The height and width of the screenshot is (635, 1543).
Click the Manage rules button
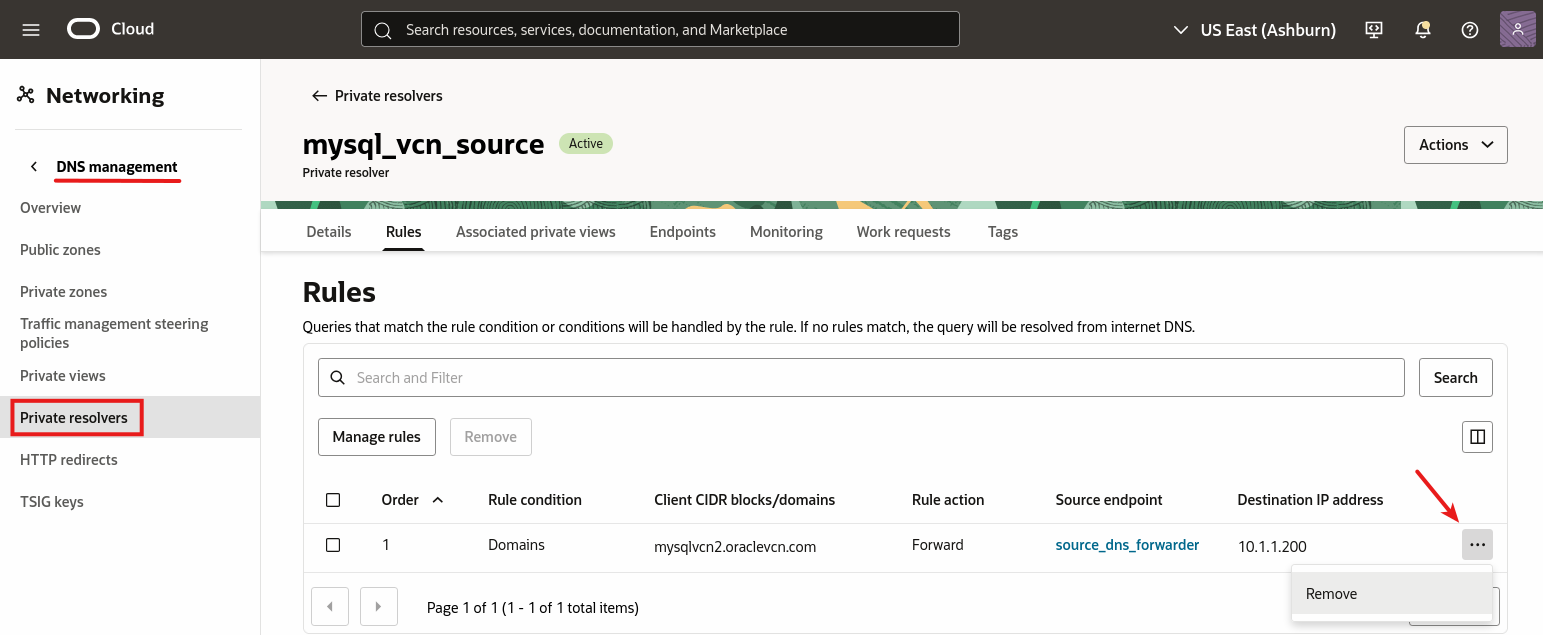pos(376,437)
